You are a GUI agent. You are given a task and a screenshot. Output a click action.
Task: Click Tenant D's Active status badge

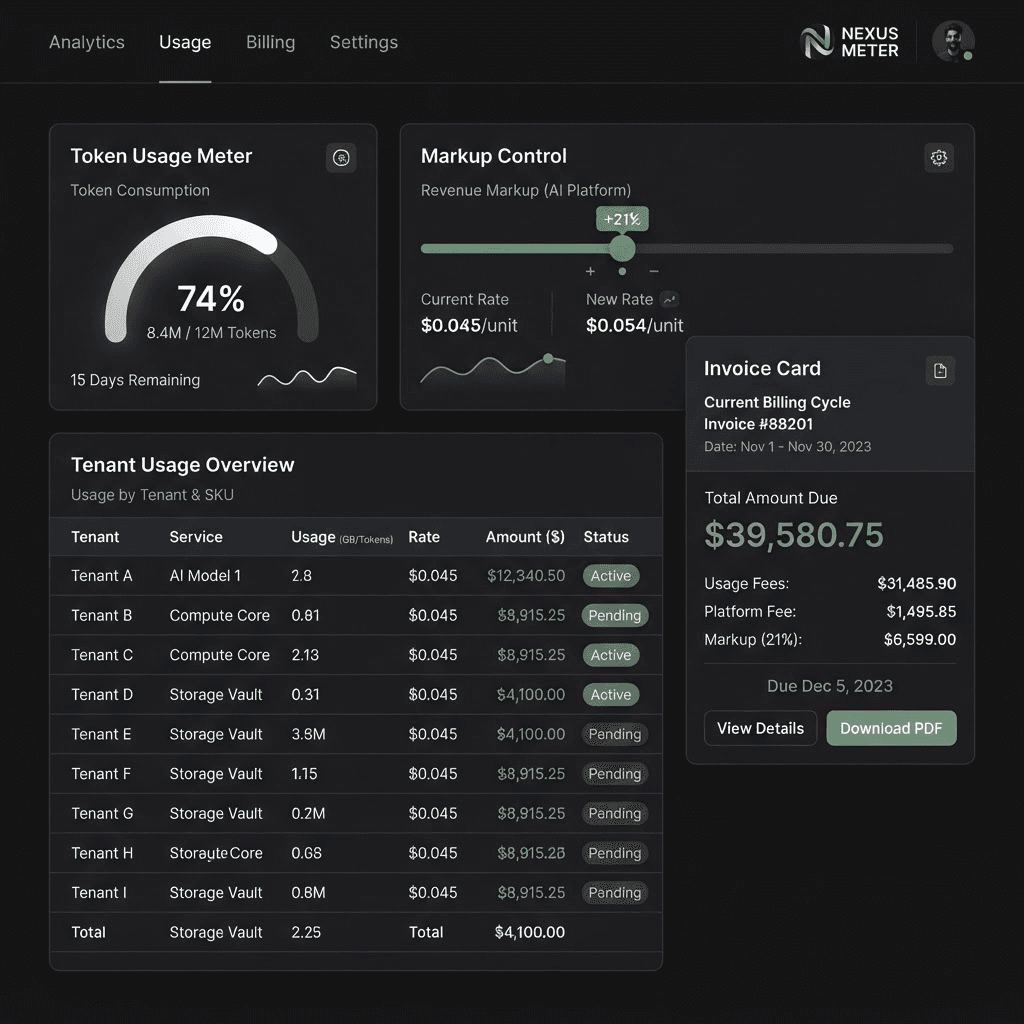(611, 695)
